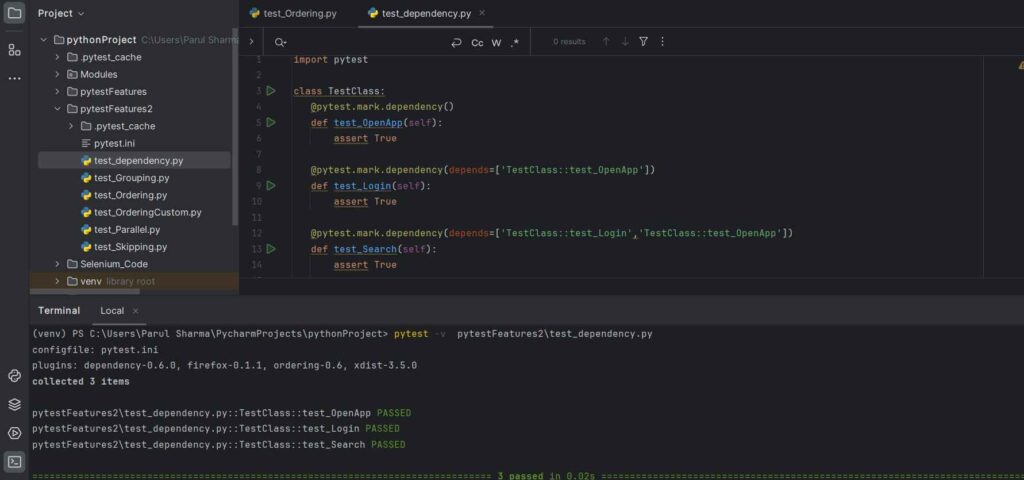1024x480 pixels.
Task: Switch to the test_Ordering.py editor tab
Action: [293, 13]
